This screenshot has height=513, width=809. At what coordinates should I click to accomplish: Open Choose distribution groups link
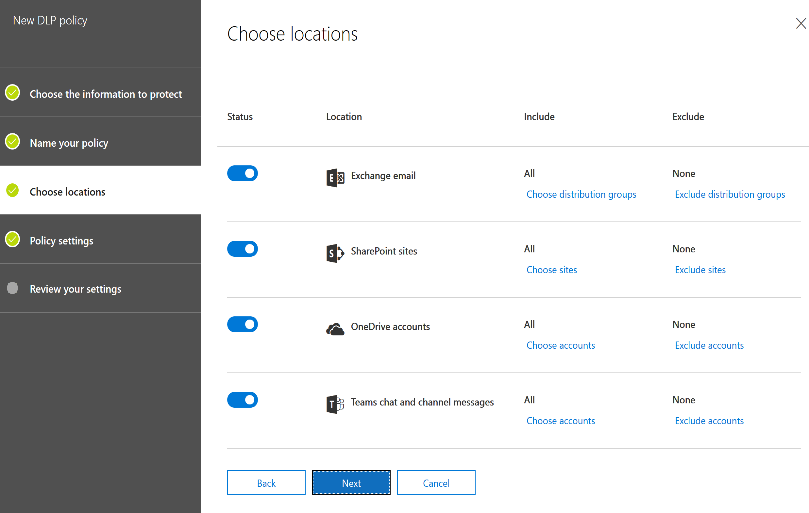[581, 195]
